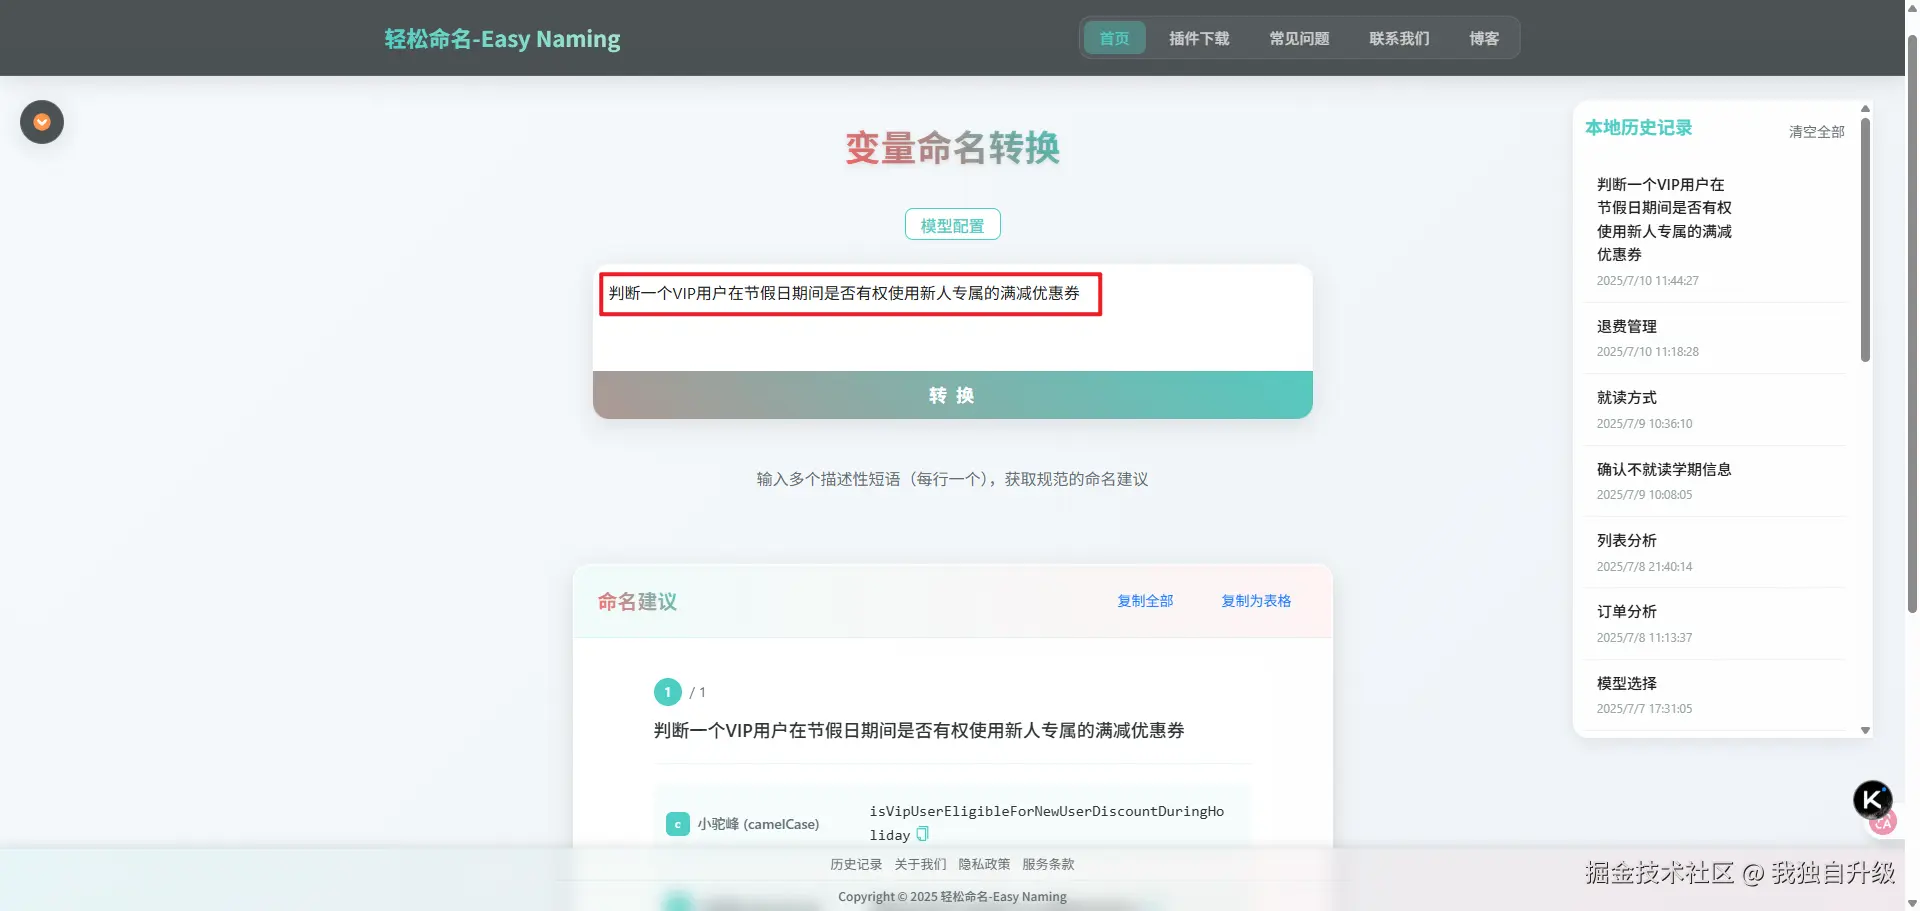1920x911 pixels.
Task: Click the green 'c' camelCase badge icon
Action: [677, 824]
